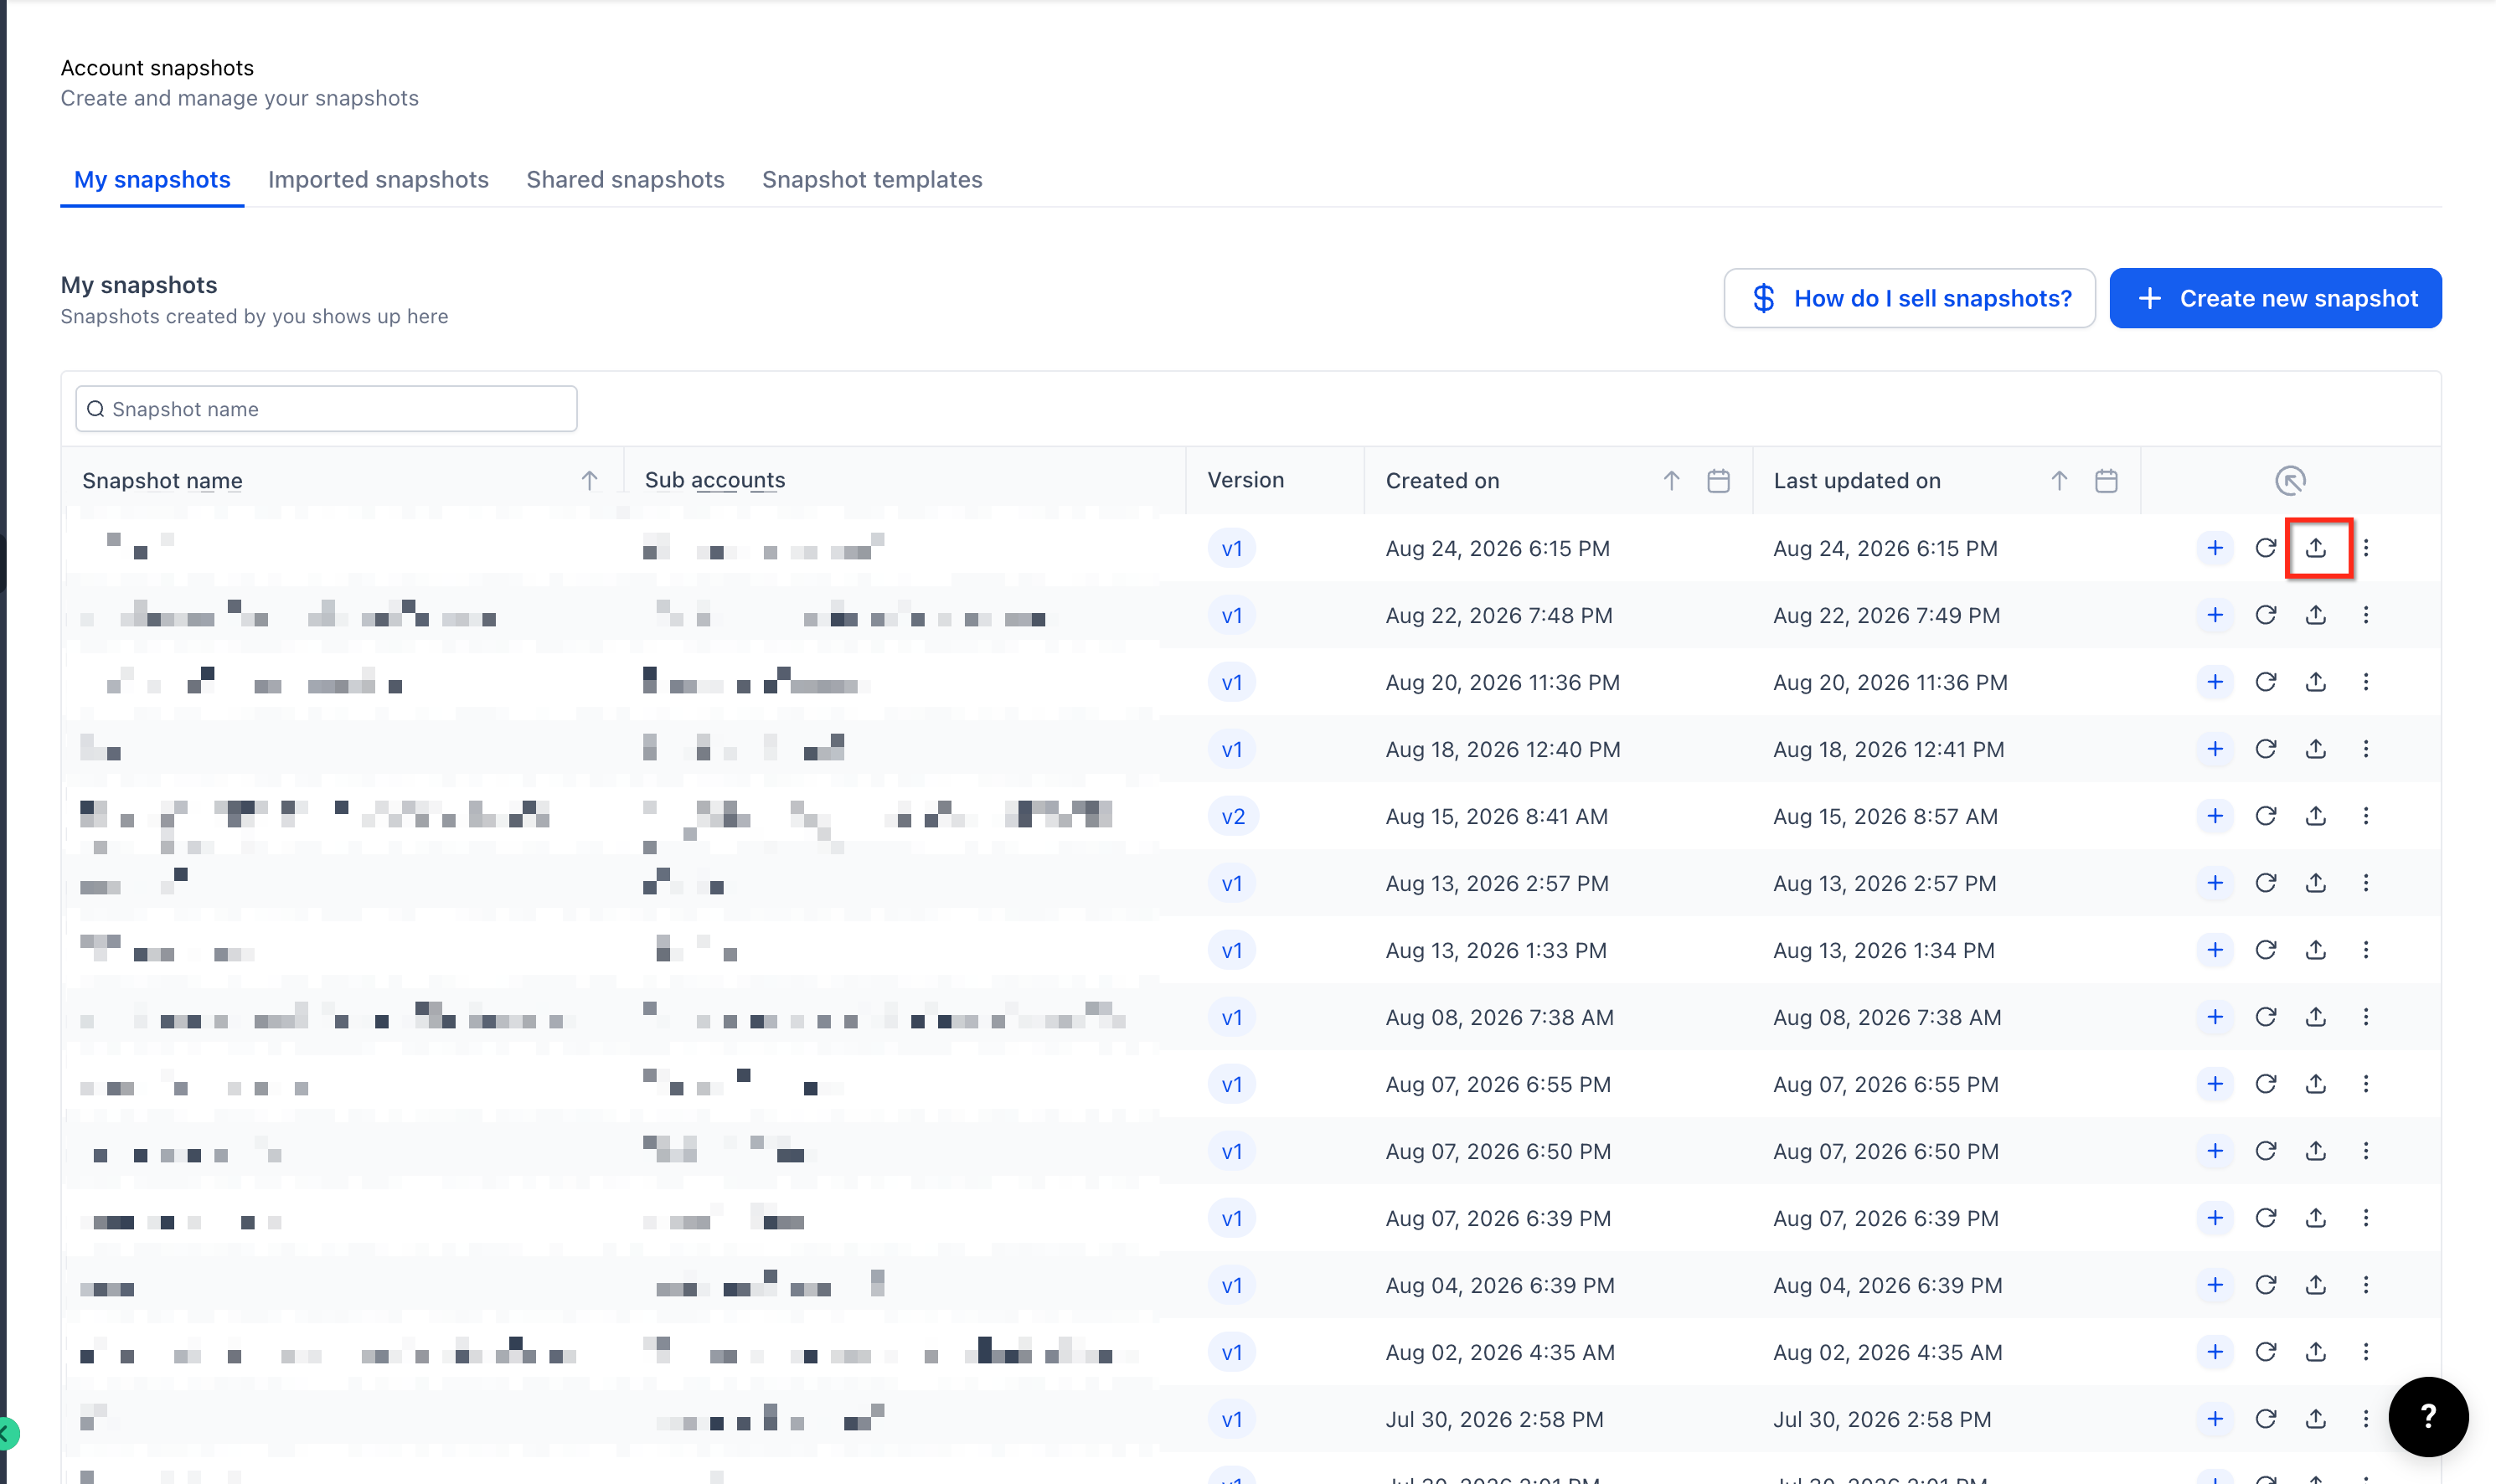The image size is (2496, 1484).
Task: Refresh snapshot created Aug 15 8:41 AM
Action: click(x=2265, y=816)
